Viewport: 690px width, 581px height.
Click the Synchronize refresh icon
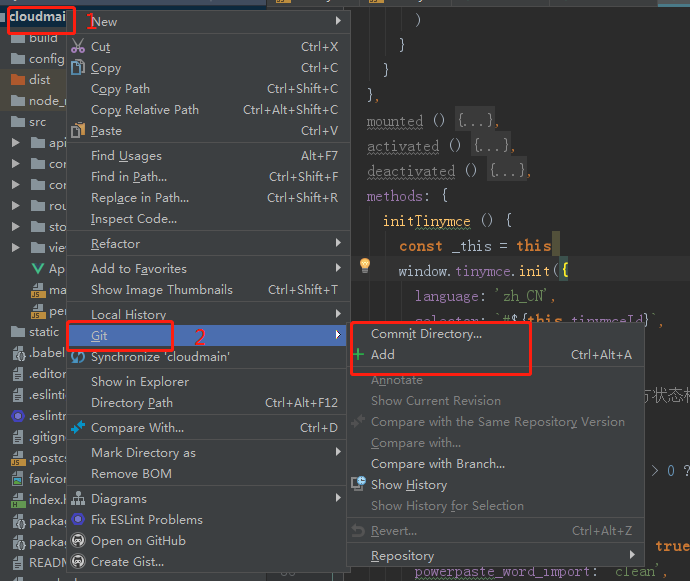(x=78, y=357)
